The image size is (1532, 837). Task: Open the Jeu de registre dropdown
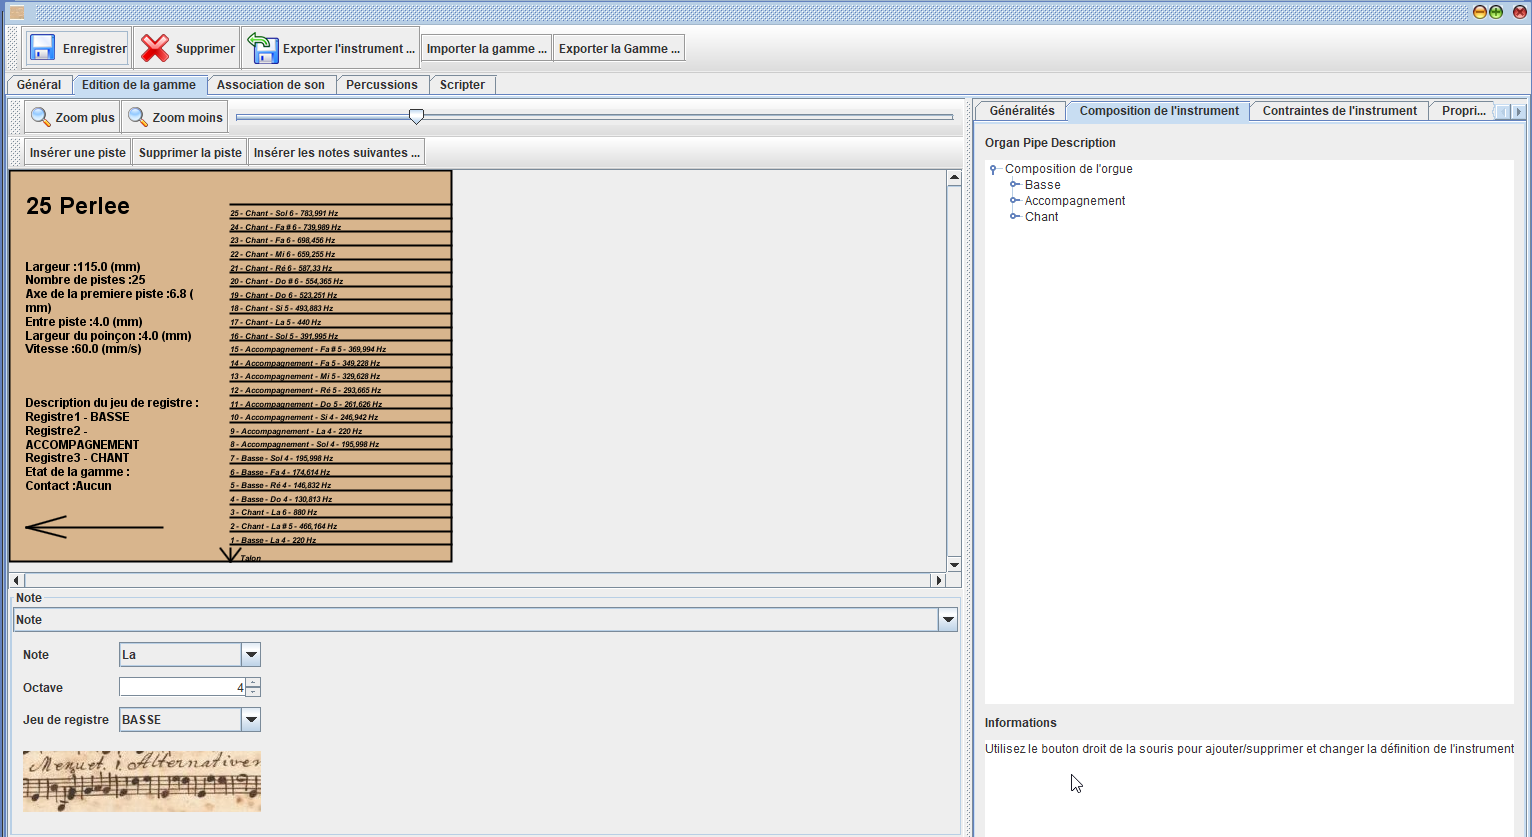[251, 720]
